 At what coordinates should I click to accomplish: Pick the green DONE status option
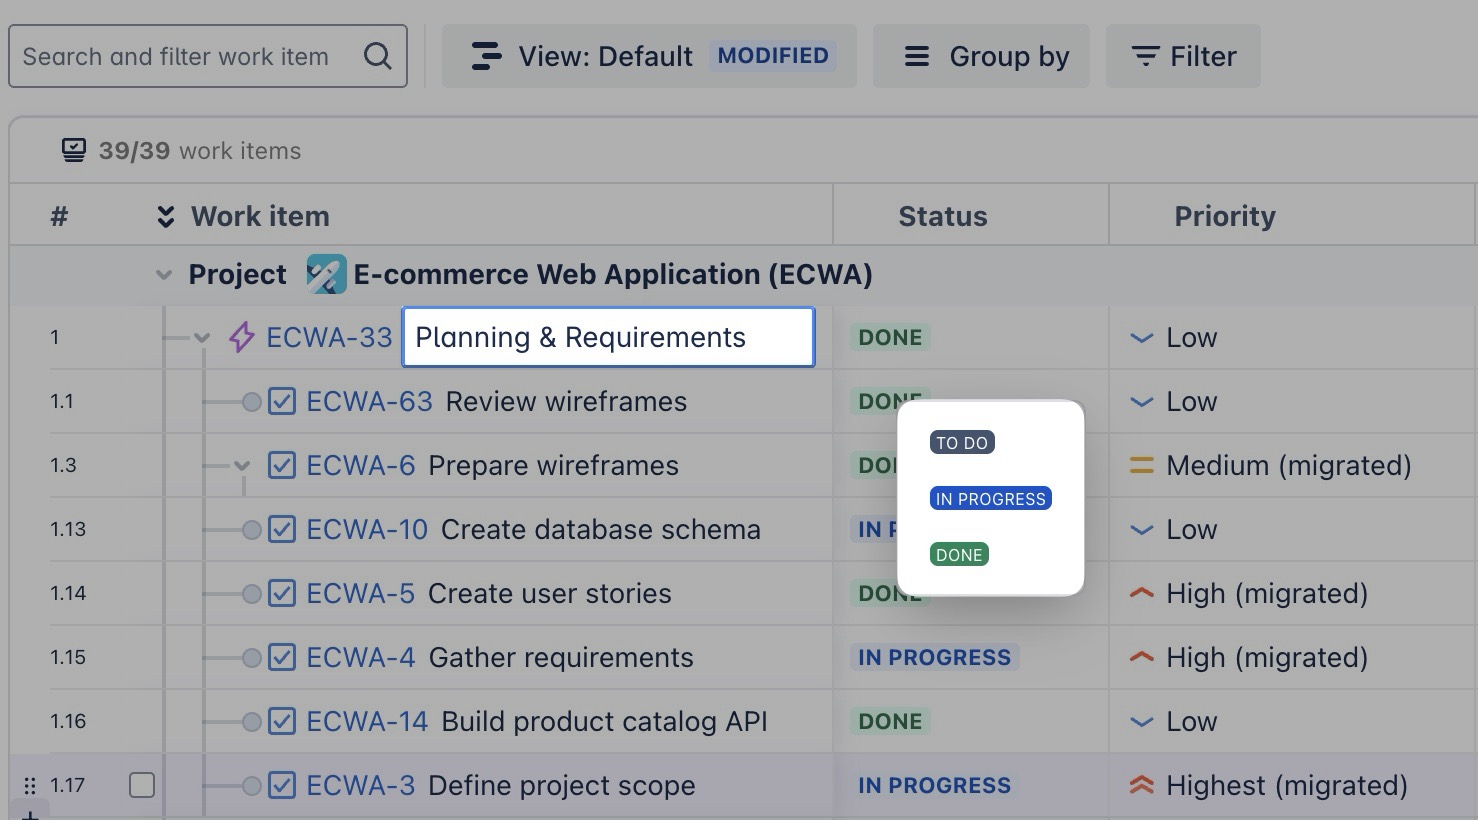[x=958, y=554]
